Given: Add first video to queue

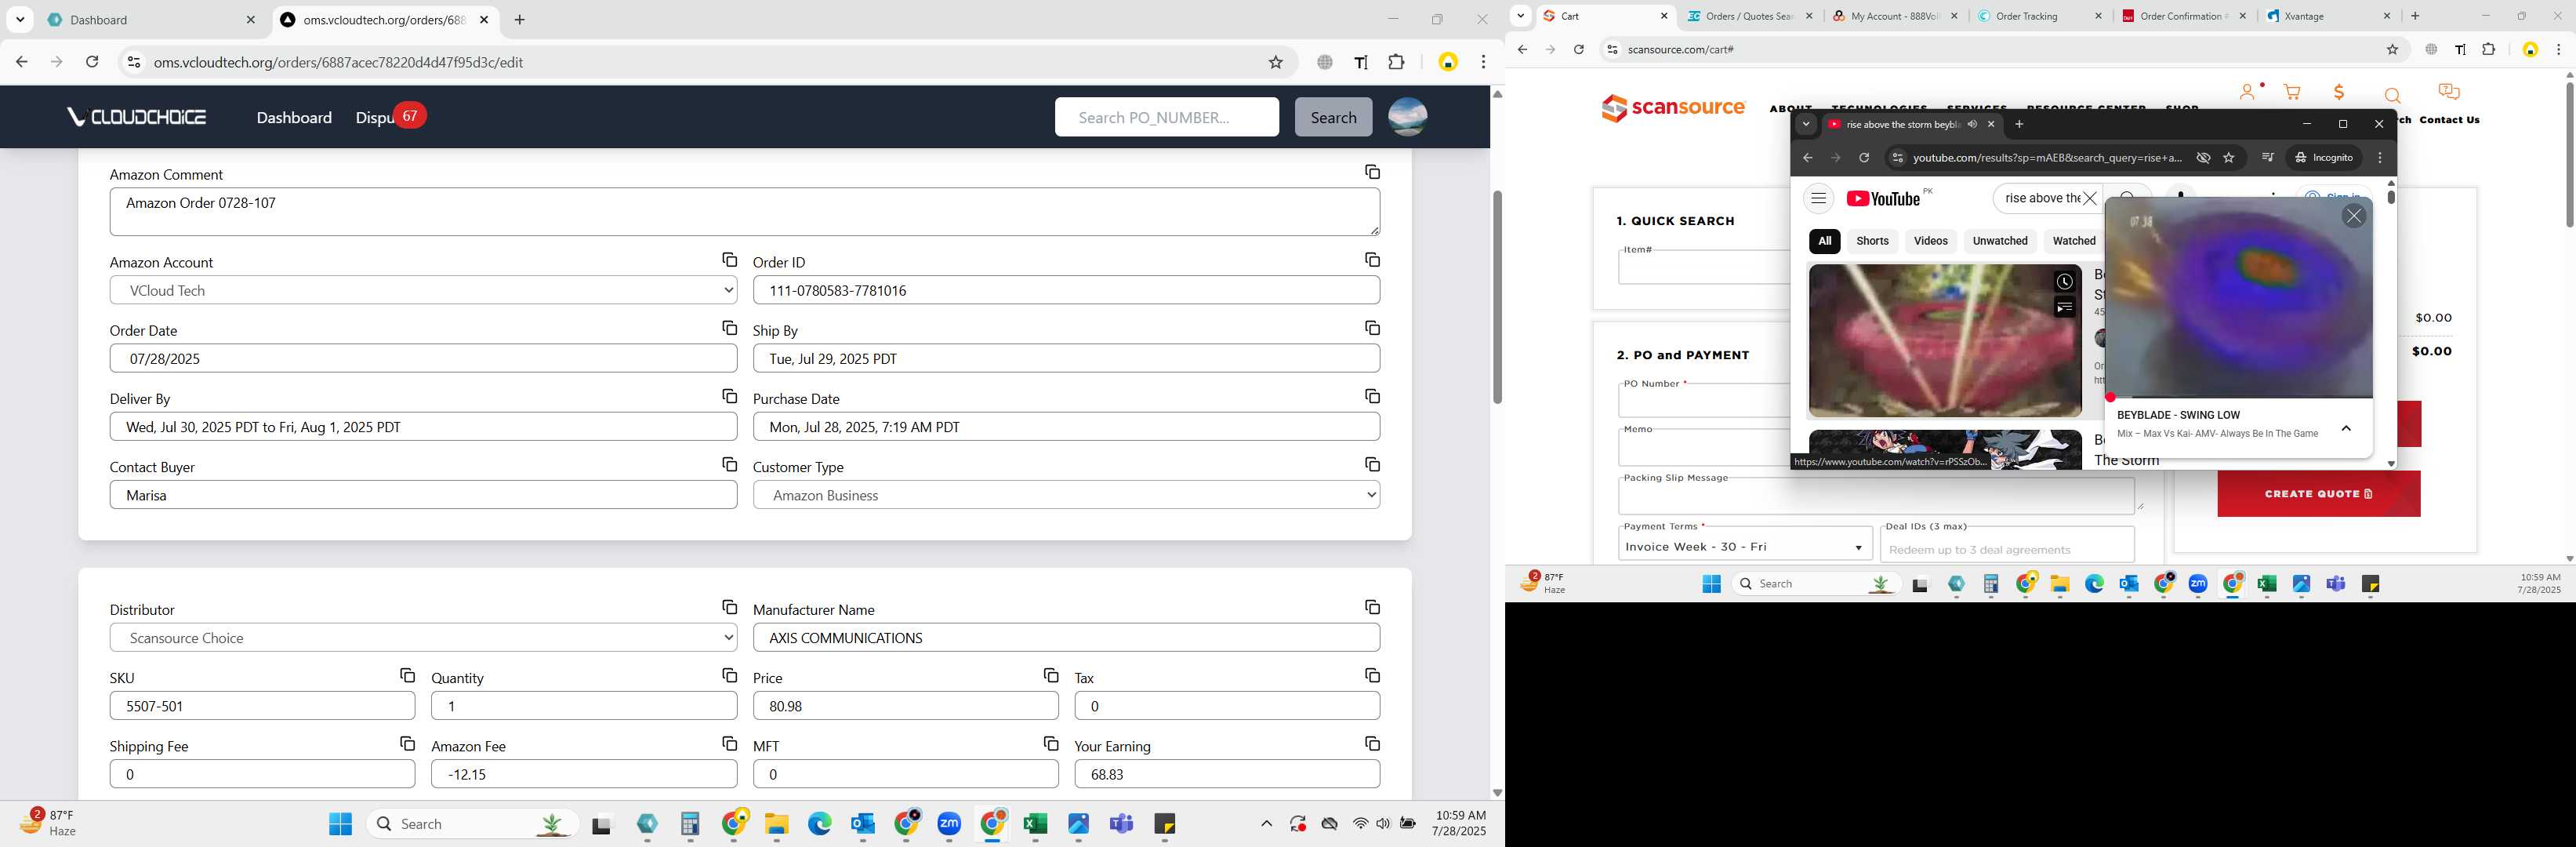Looking at the screenshot, I should pyautogui.click(x=2064, y=307).
